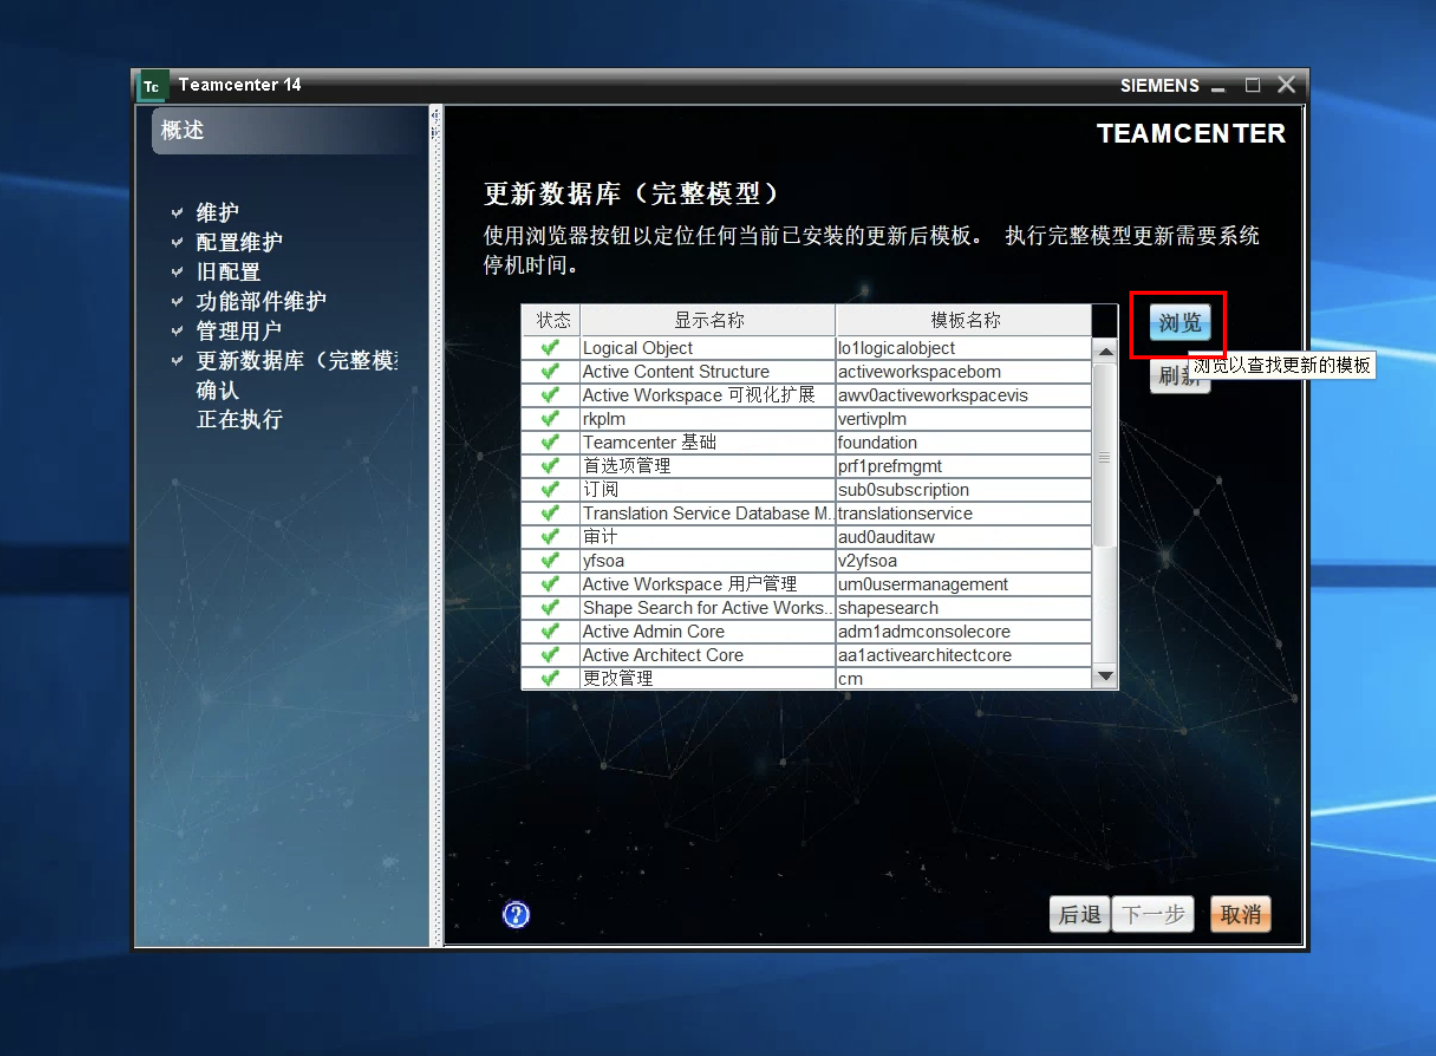Select the foundation template cell

[964, 442]
